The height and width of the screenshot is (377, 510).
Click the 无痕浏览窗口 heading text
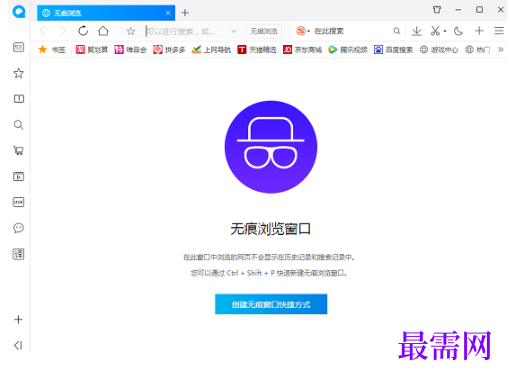click(x=270, y=229)
